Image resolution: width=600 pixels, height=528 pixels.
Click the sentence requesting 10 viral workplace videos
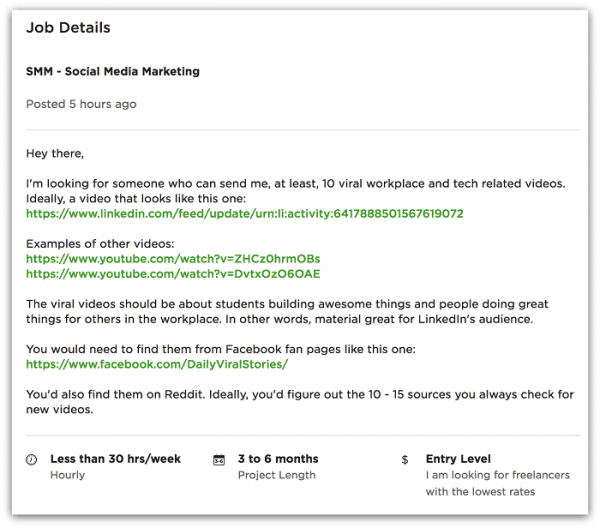pyautogui.click(x=295, y=184)
